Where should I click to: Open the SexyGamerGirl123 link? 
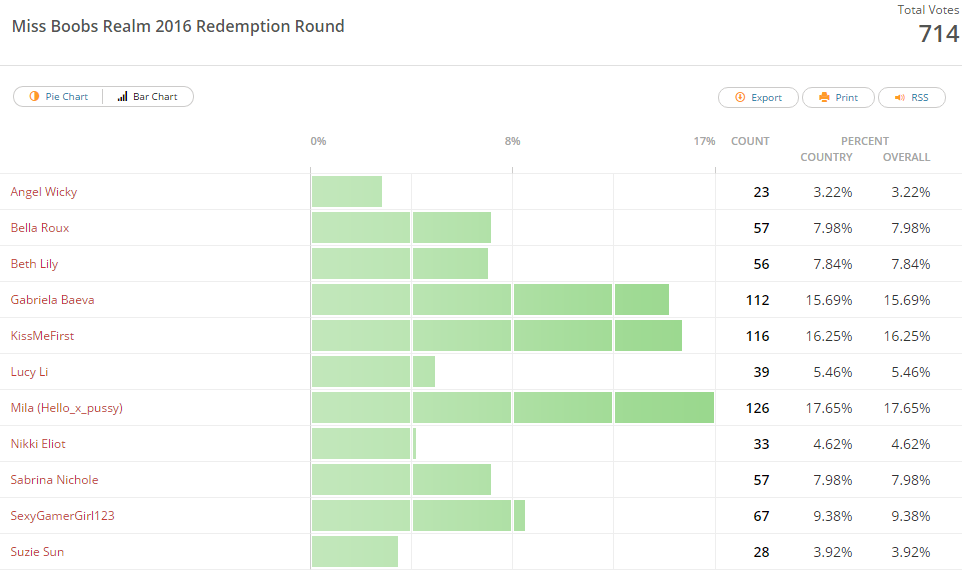[x=55, y=516]
